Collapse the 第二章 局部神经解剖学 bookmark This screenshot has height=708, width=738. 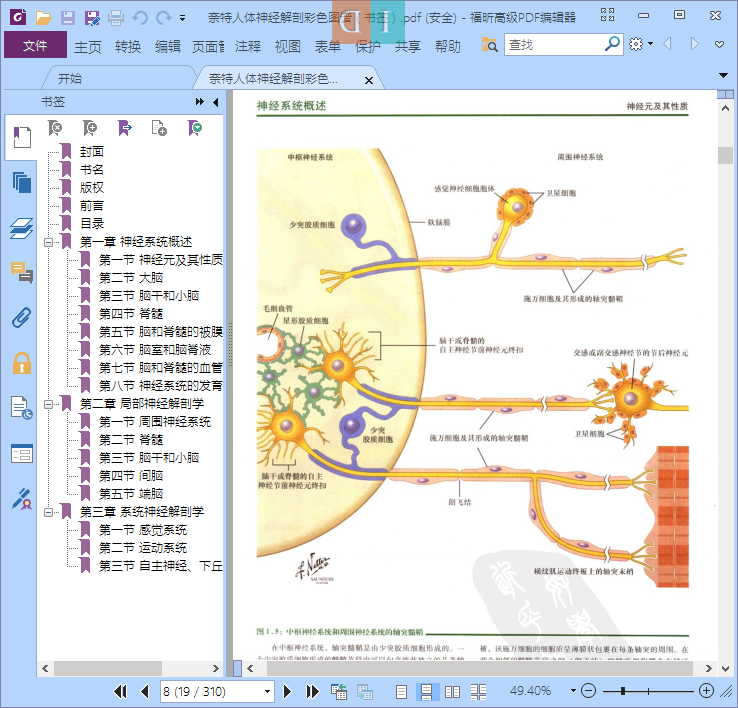tap(48, 404)
